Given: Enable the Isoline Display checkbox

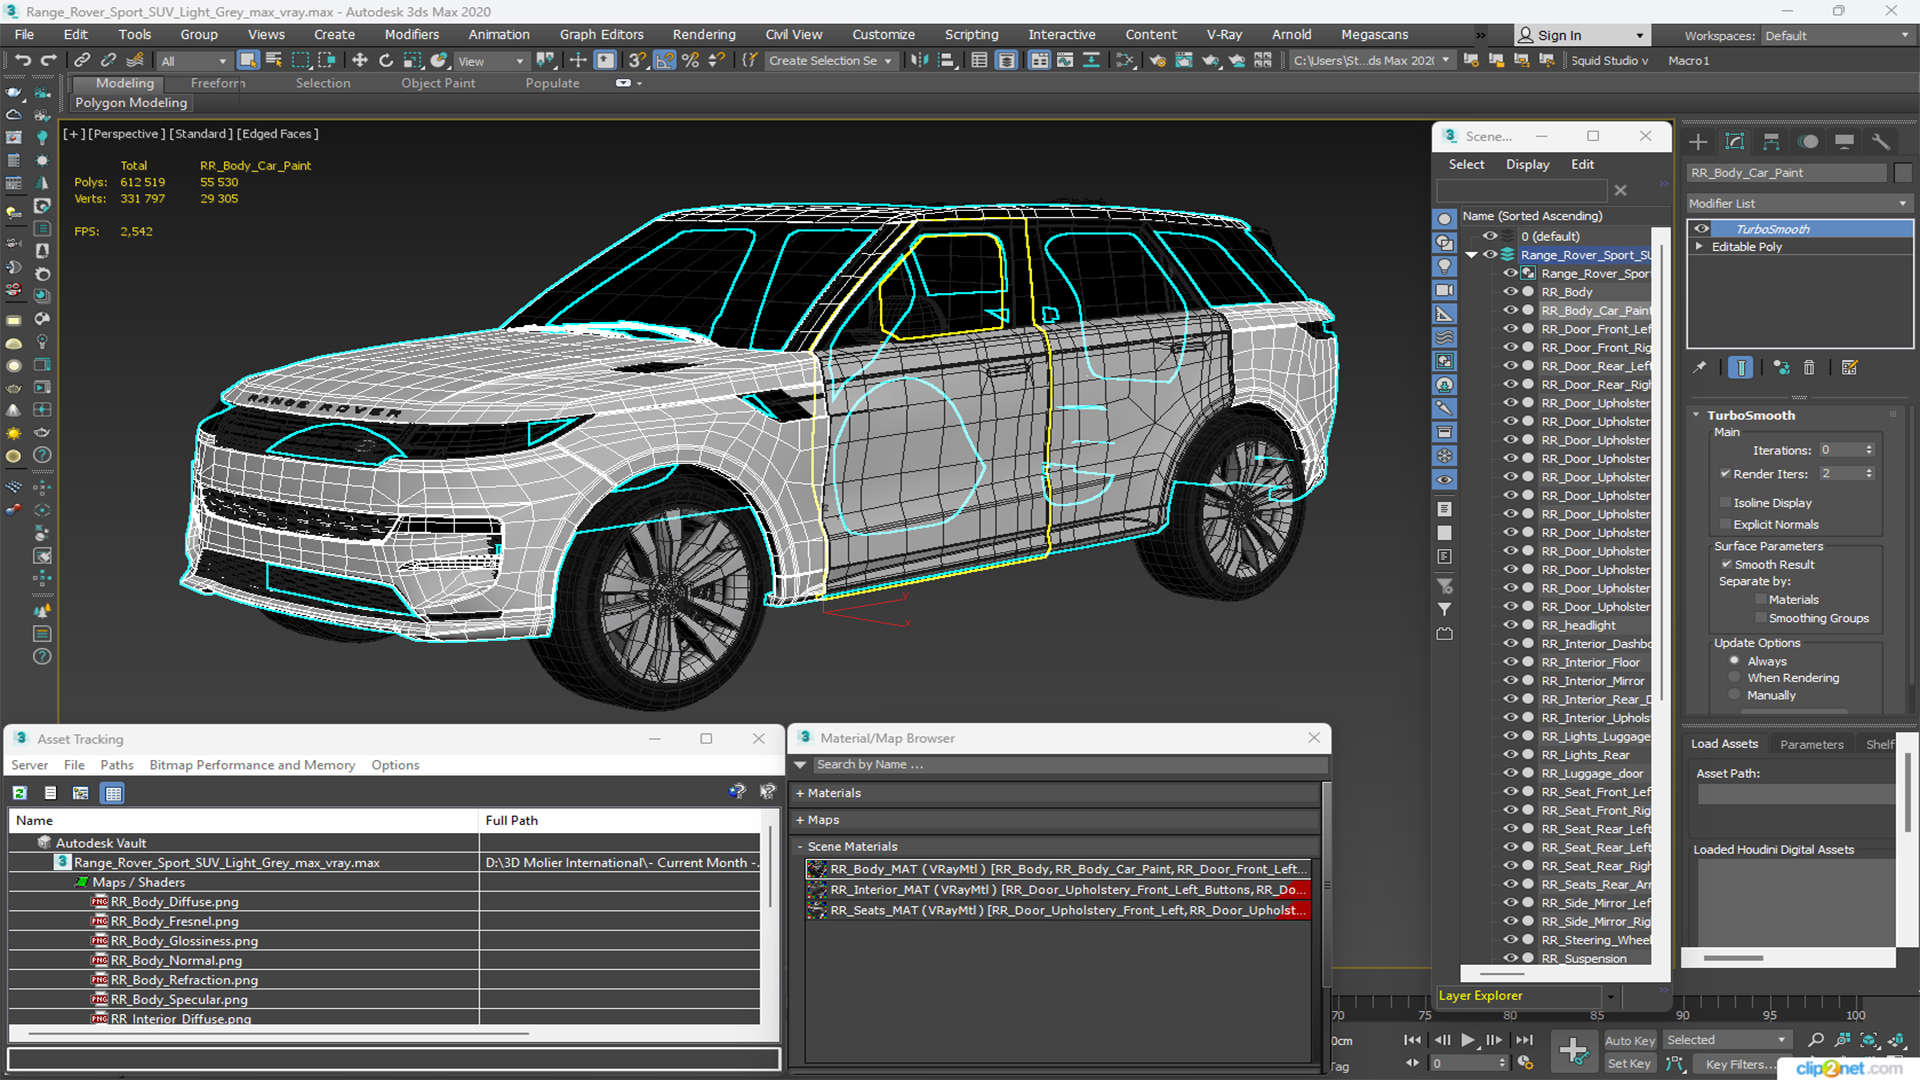Looking at the screenshot, I should [1725, 503].
